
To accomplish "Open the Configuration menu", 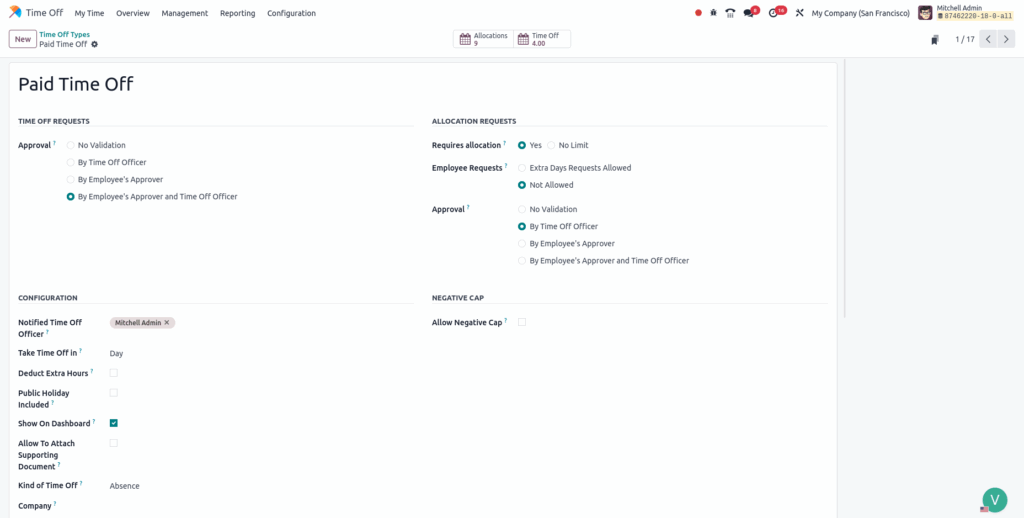I will 291,13.
